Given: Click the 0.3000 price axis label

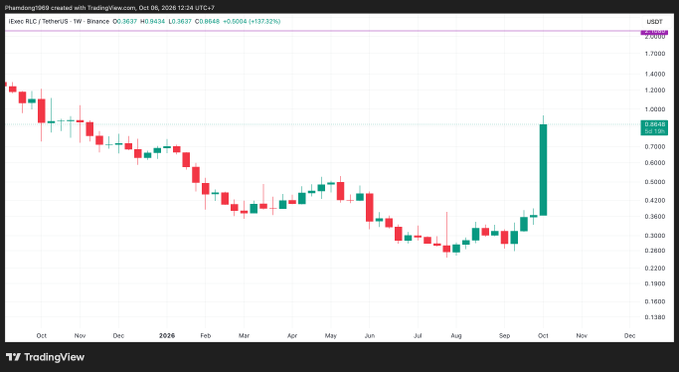Looking at the screenshot, I should click(654, 236).
